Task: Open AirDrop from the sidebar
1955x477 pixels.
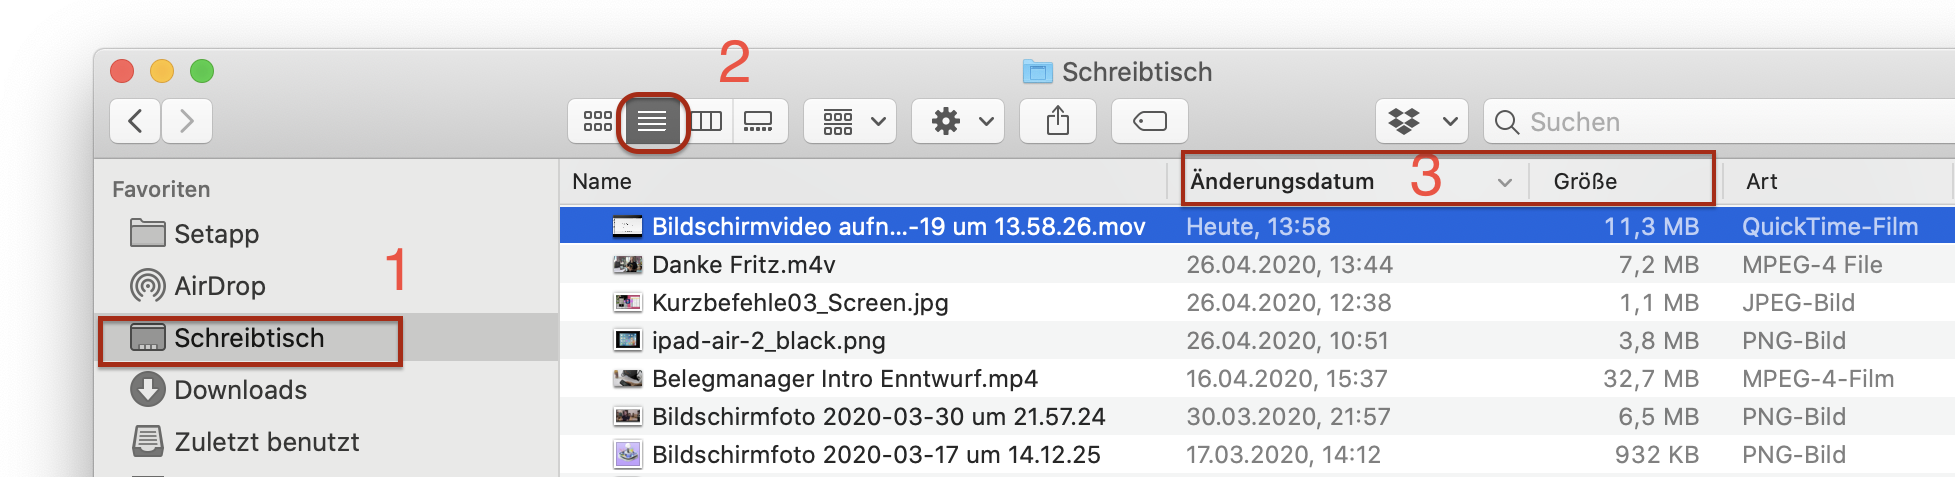Action: 219,286
